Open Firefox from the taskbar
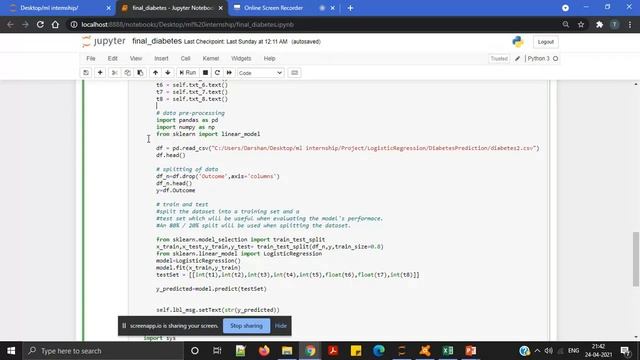This screenshot has width=640, height=360. pyautogui.click(x=264, y=351)
